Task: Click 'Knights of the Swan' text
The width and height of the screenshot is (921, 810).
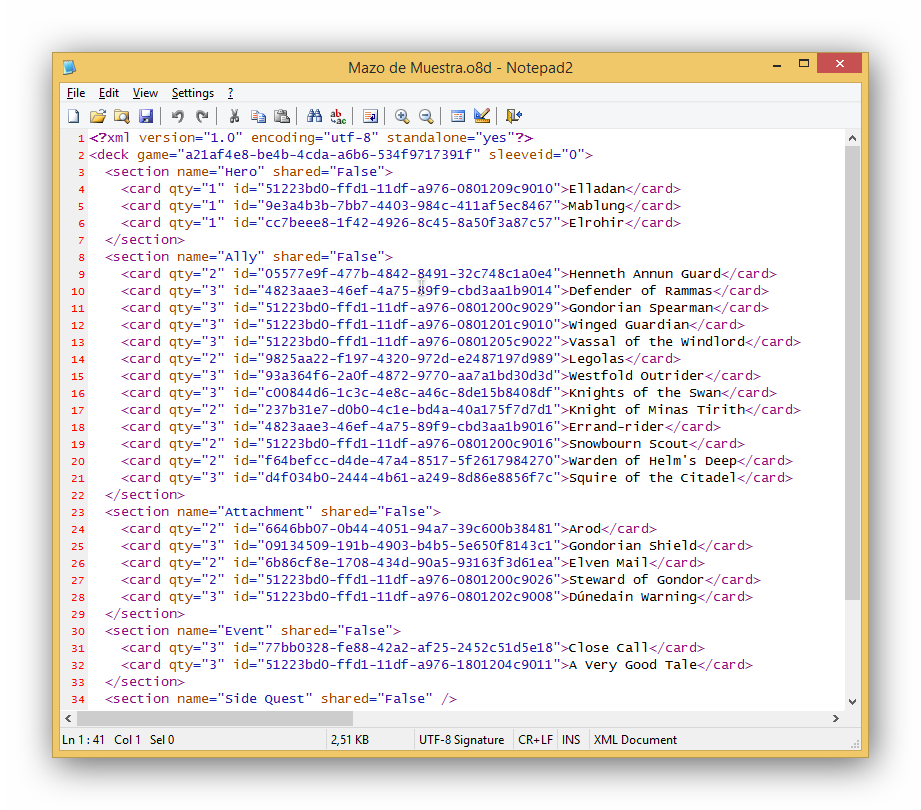Action: click(x=645, y=393)
